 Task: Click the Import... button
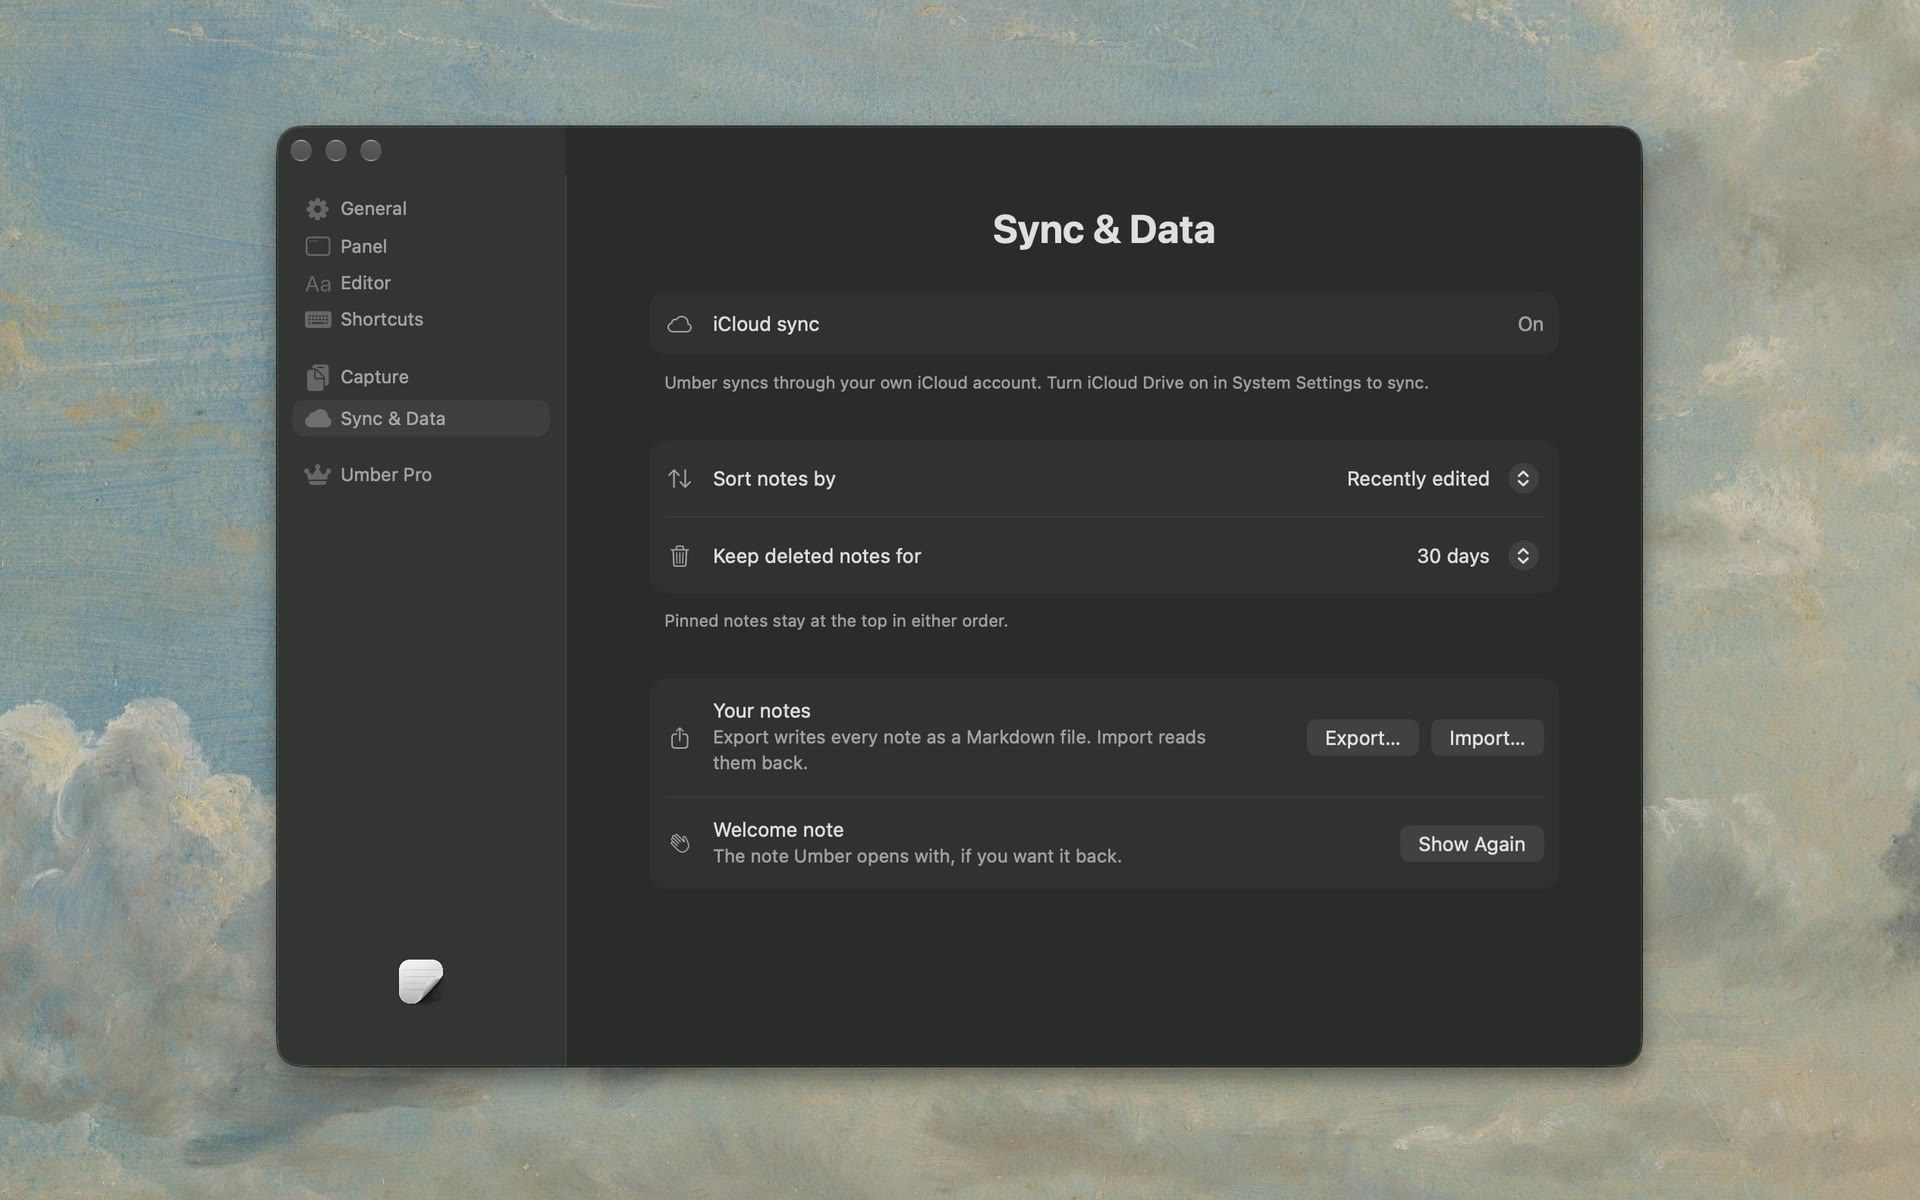tap(1487, 738)
